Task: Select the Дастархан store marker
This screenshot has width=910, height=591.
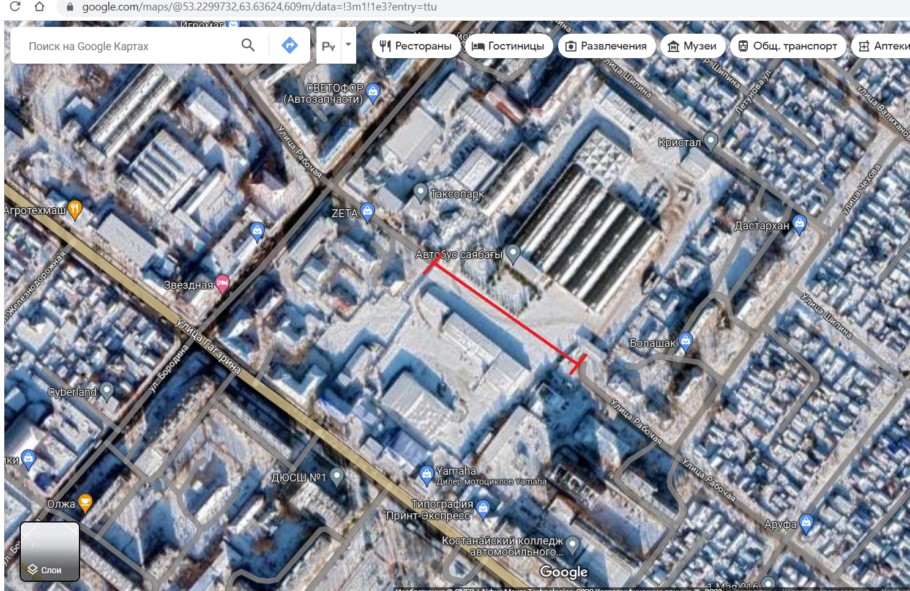Action: click(x=799, y=225)
